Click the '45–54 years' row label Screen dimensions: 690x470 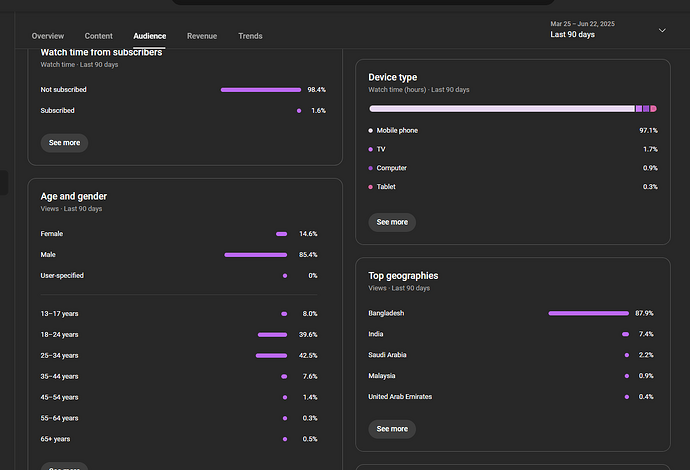coord(59,397)
